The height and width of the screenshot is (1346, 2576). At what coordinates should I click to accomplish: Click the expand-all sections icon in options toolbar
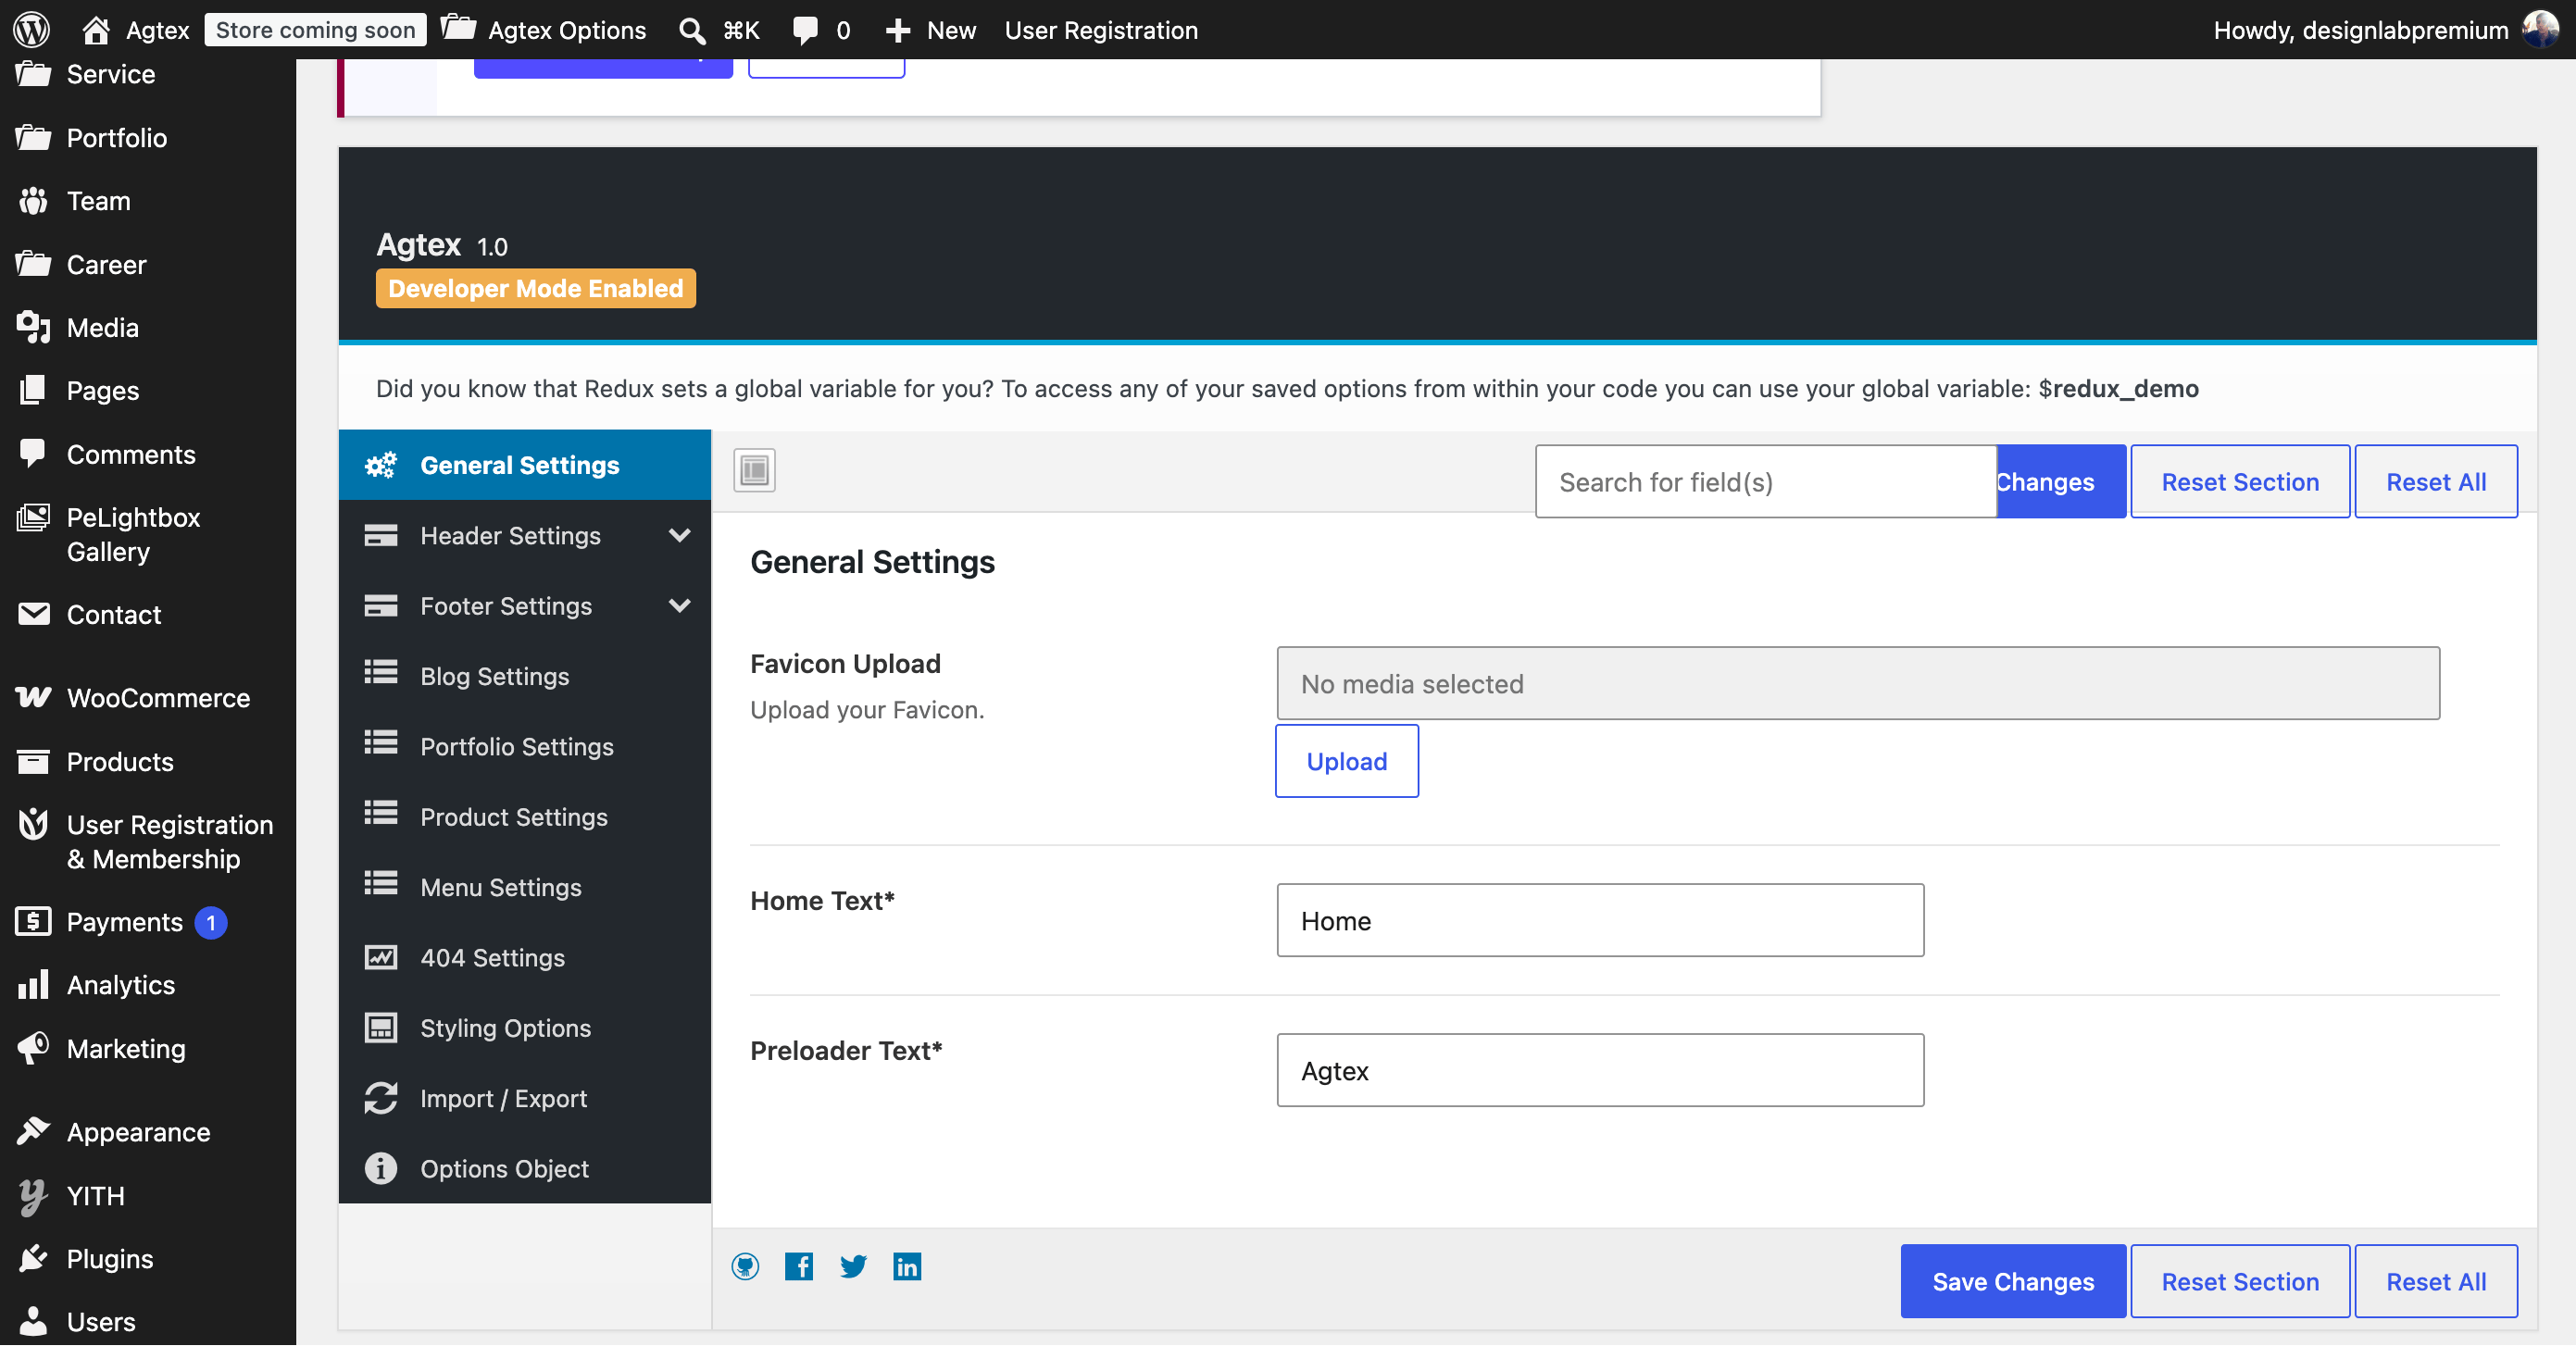pyautogui.click(x=755, y=470)
